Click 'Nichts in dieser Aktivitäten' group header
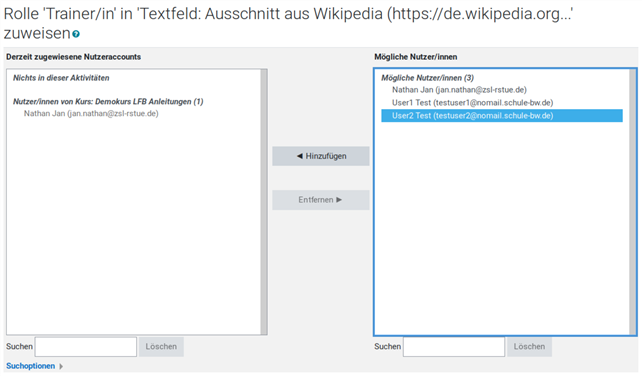 click(x=61, y=78)
